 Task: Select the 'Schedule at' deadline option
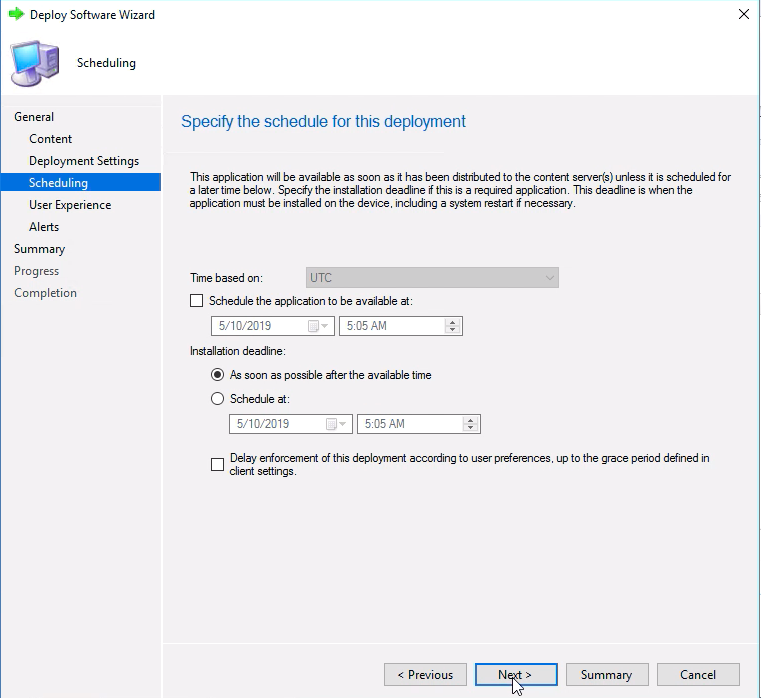217,399
